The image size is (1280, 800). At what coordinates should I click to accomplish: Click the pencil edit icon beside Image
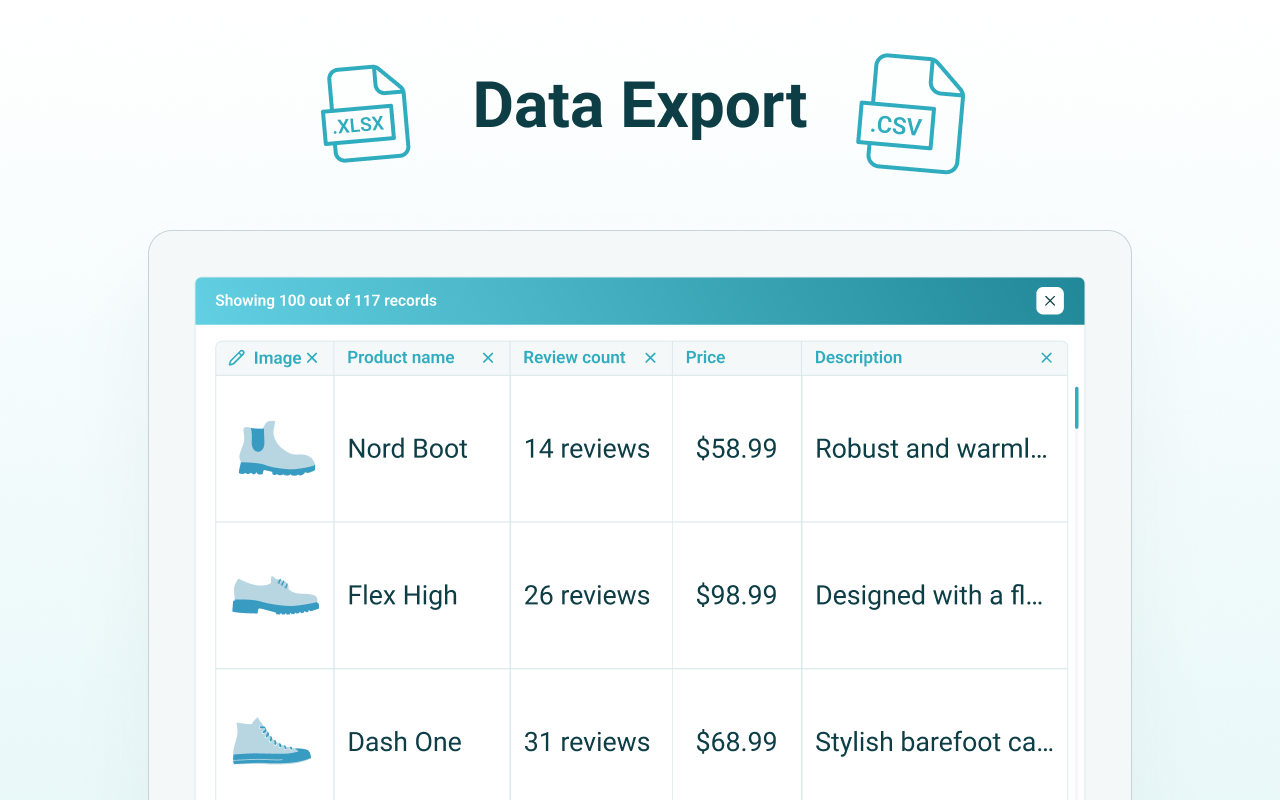(237, 358)
